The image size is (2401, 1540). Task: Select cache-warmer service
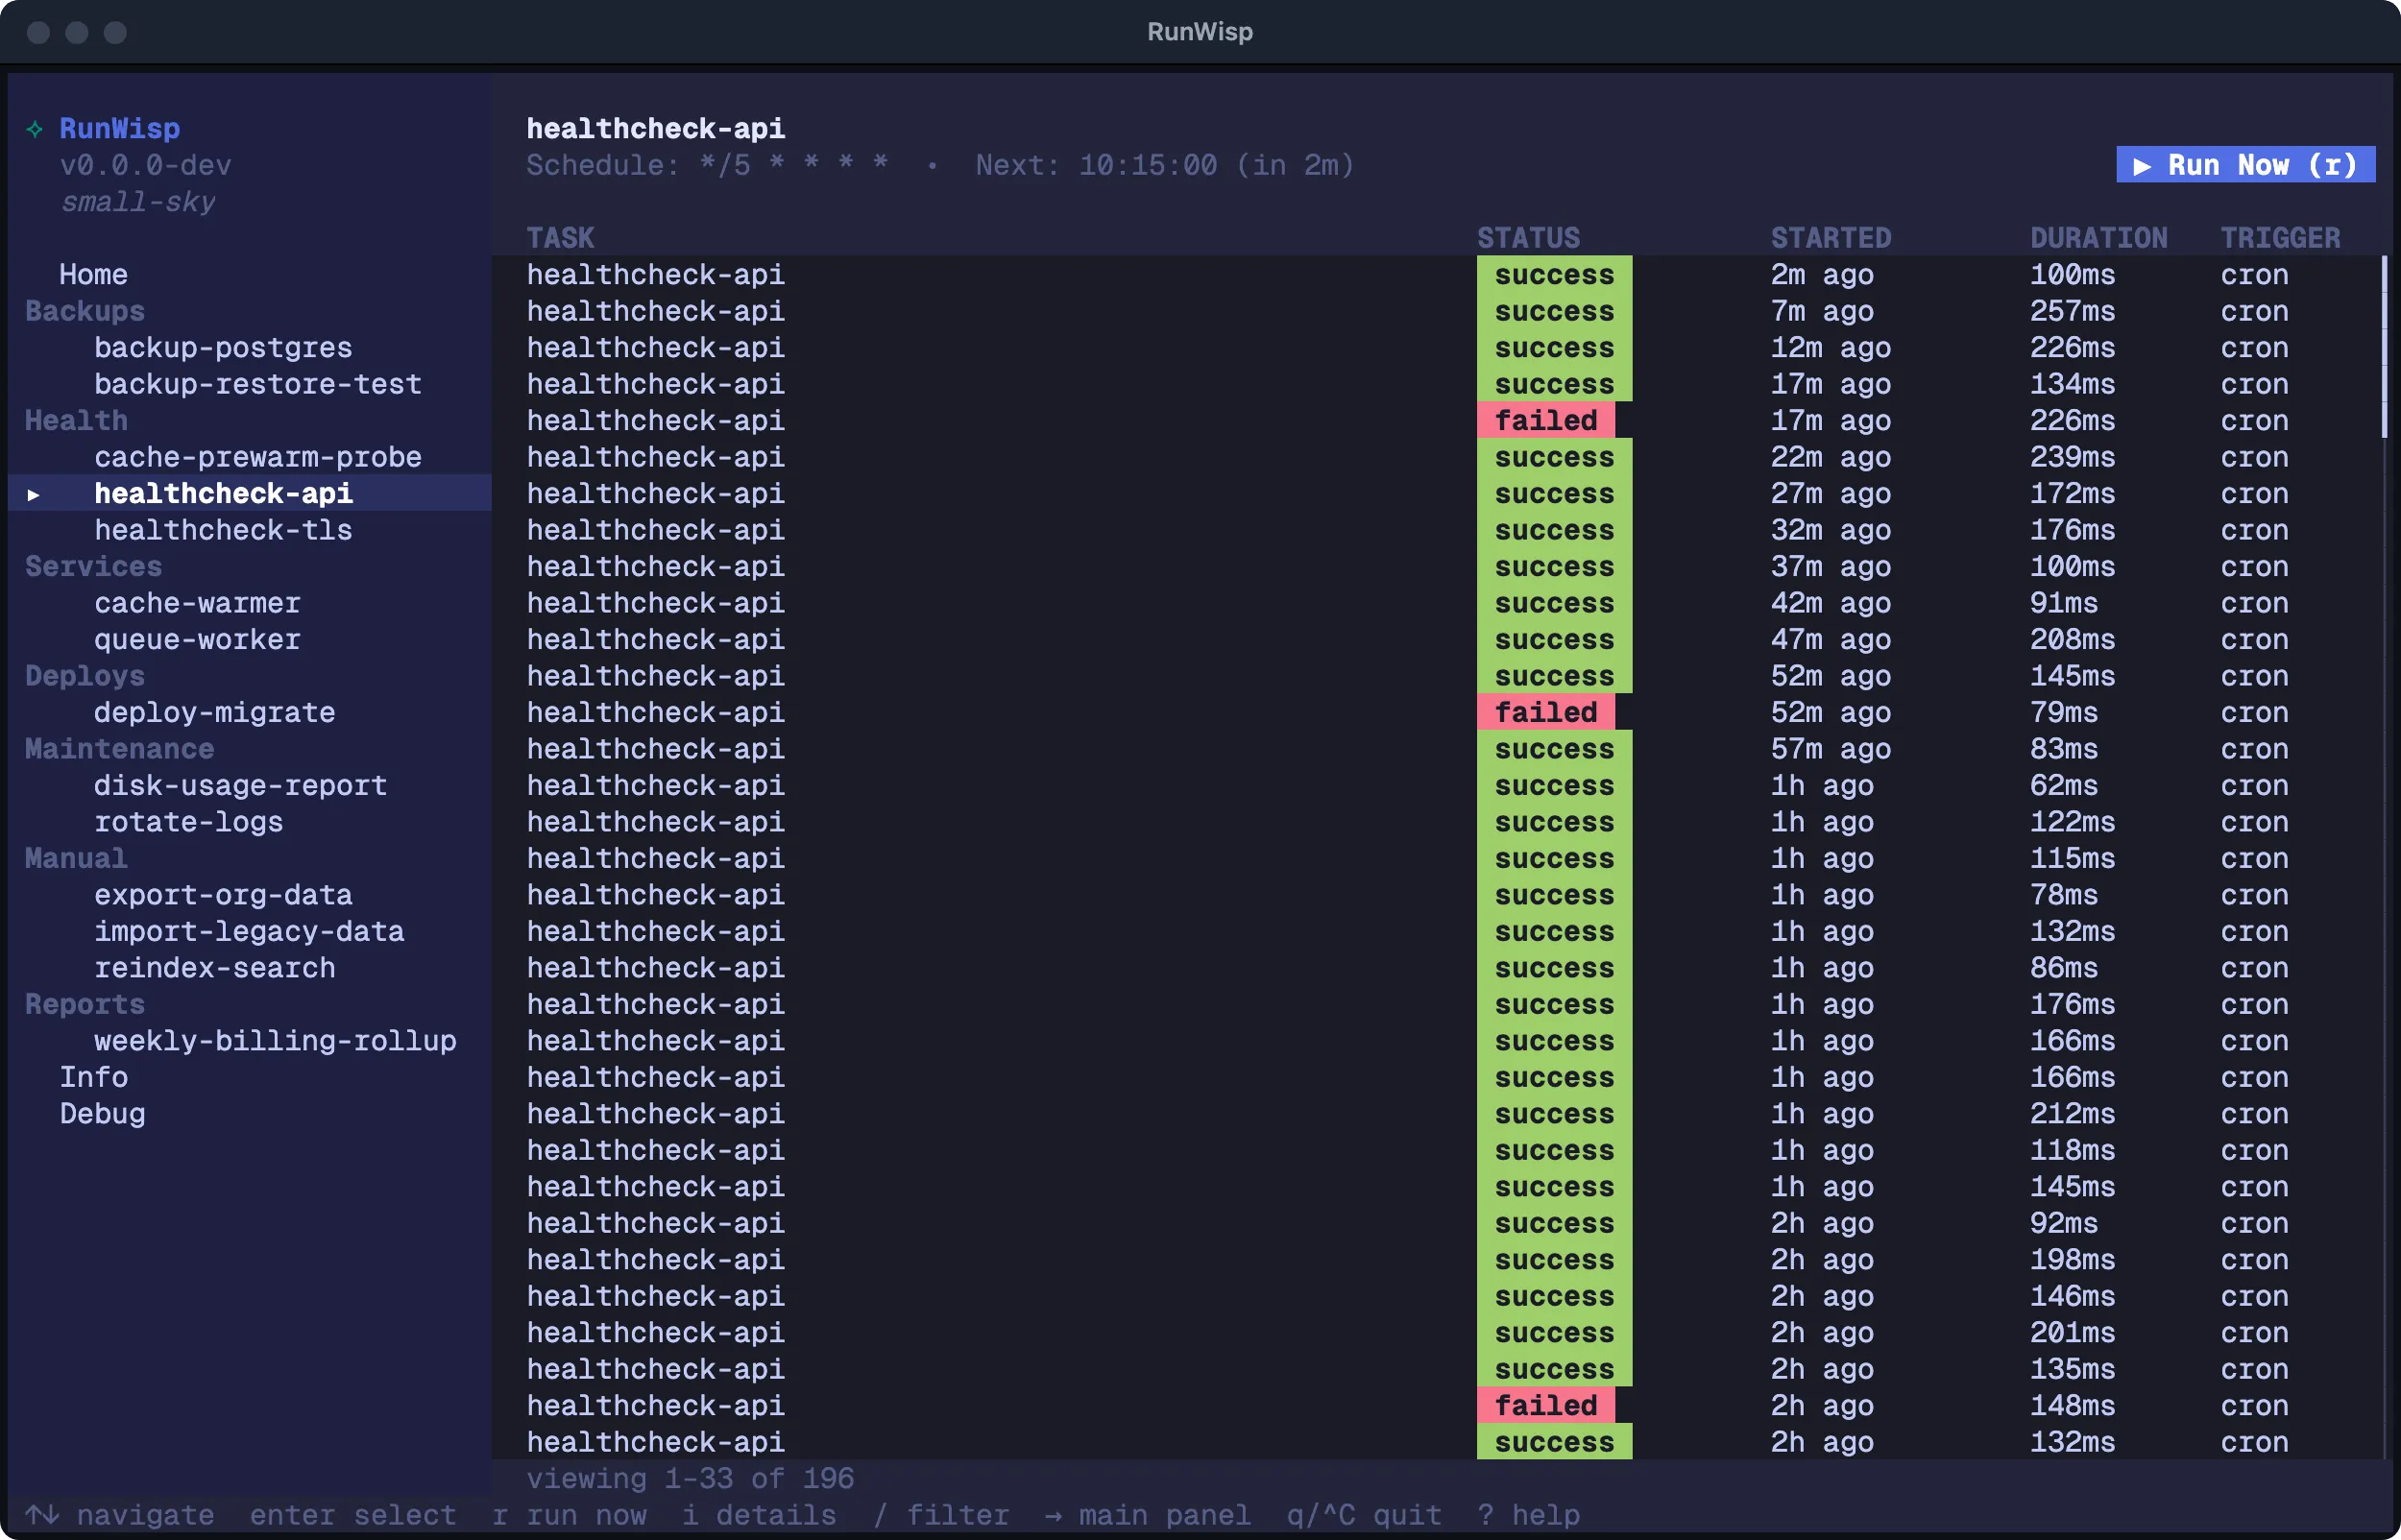click(197, 603)
